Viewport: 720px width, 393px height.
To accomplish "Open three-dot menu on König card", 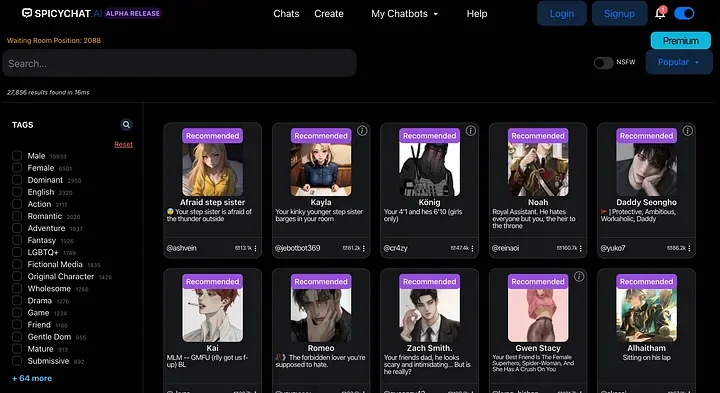I will click(x=472, y=248).
